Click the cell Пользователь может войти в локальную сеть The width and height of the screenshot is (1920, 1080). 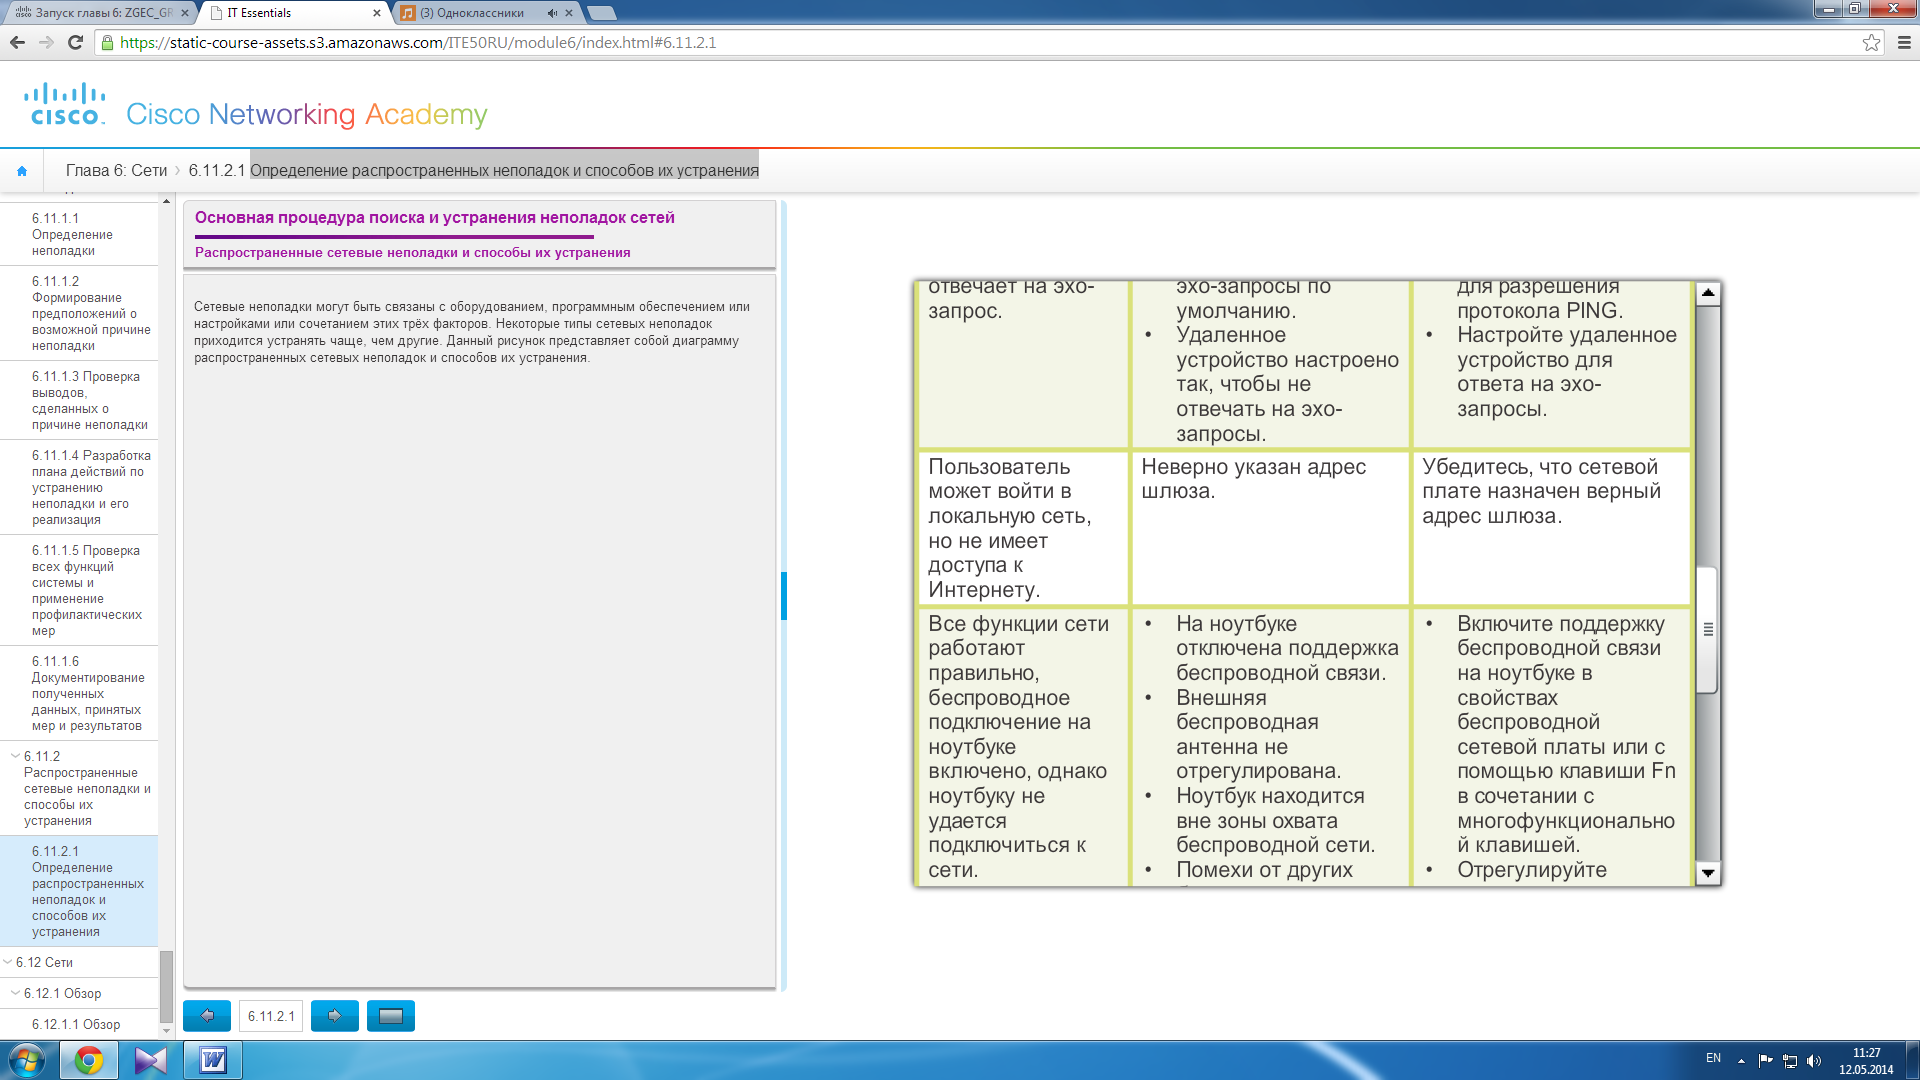1023,528
